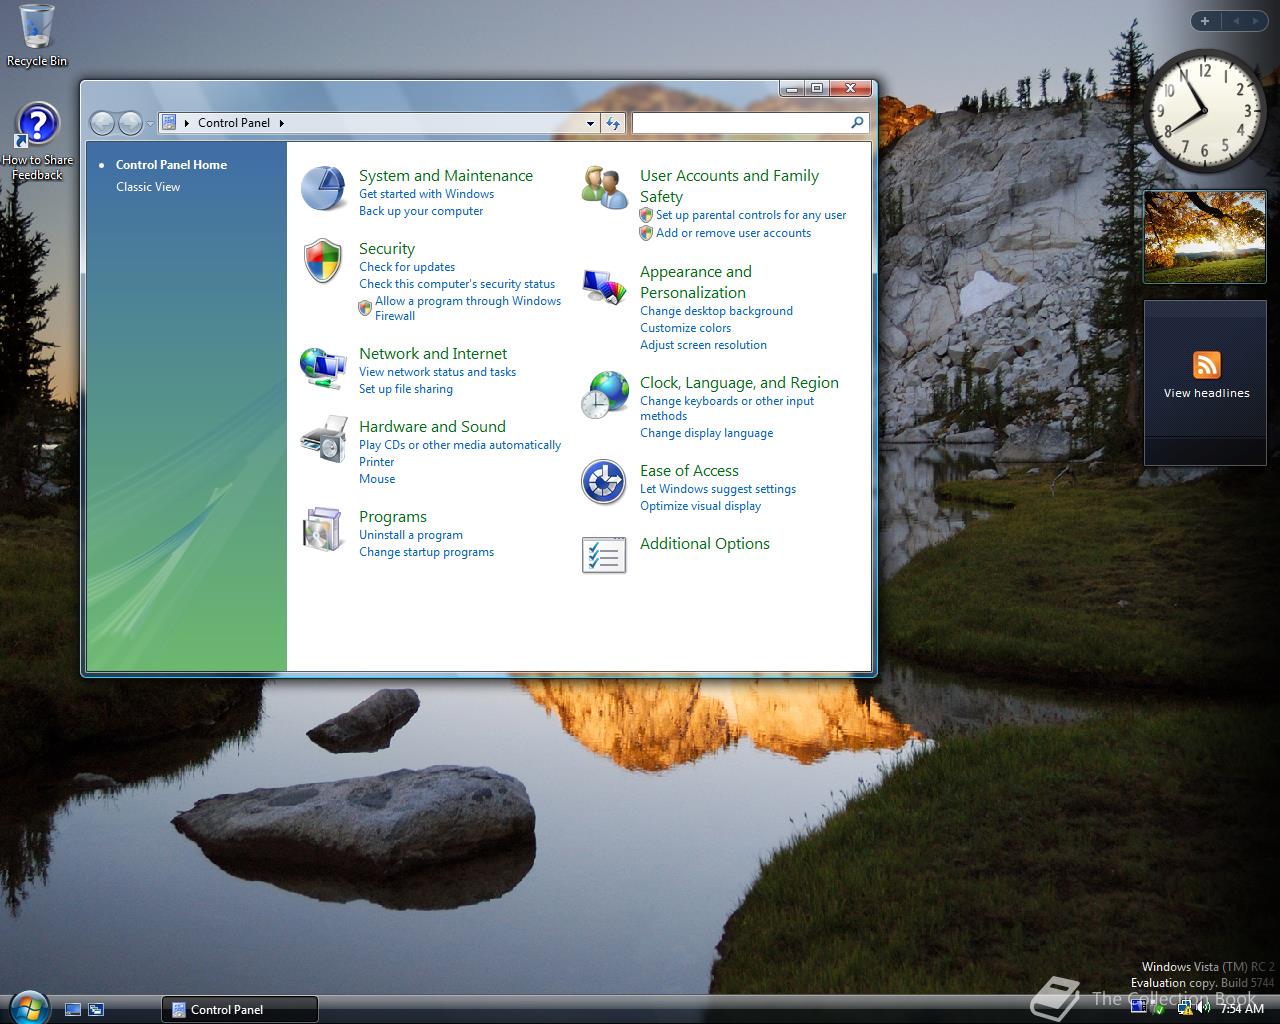1280x1024 pixels.
Task: Expand arrow before Control Panel breadcrumb
Action: coord(187,123)
